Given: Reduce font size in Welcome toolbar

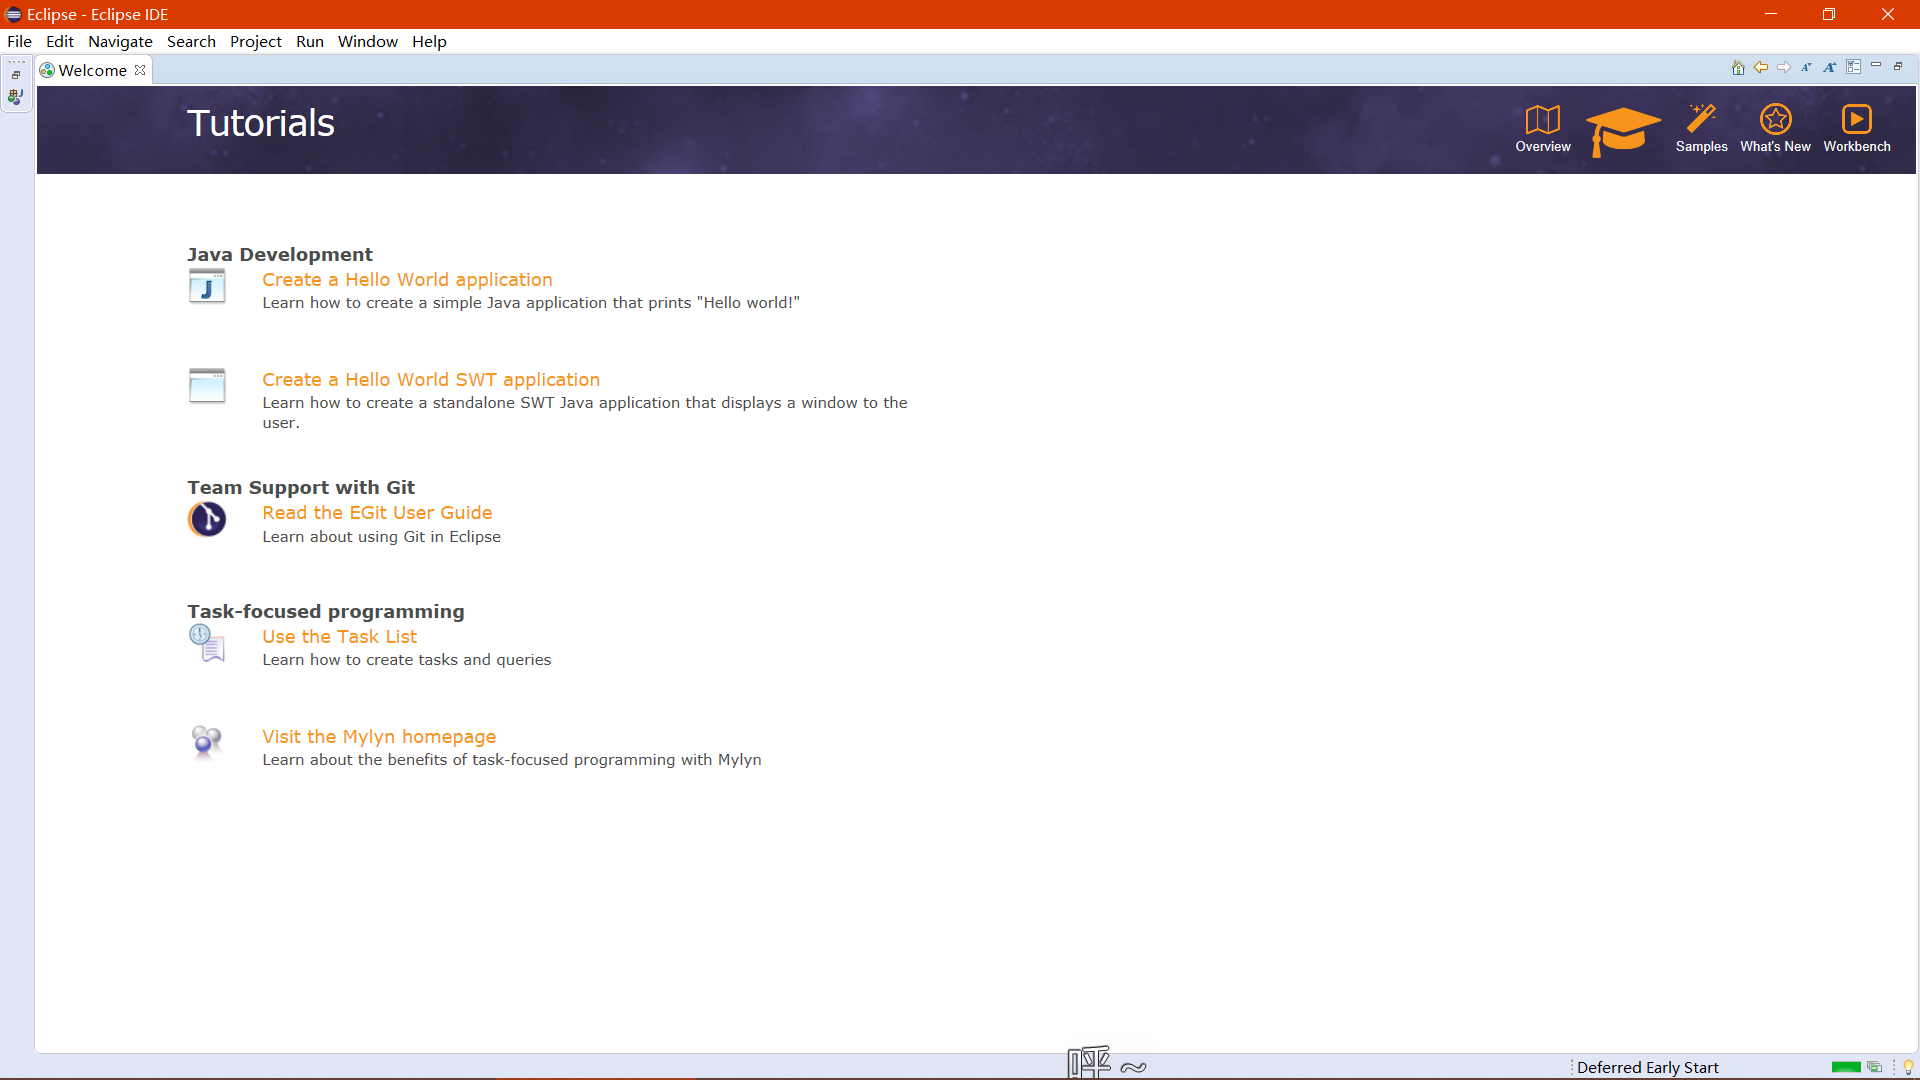Looking at the screenshot, I should tap(1806, 68).
